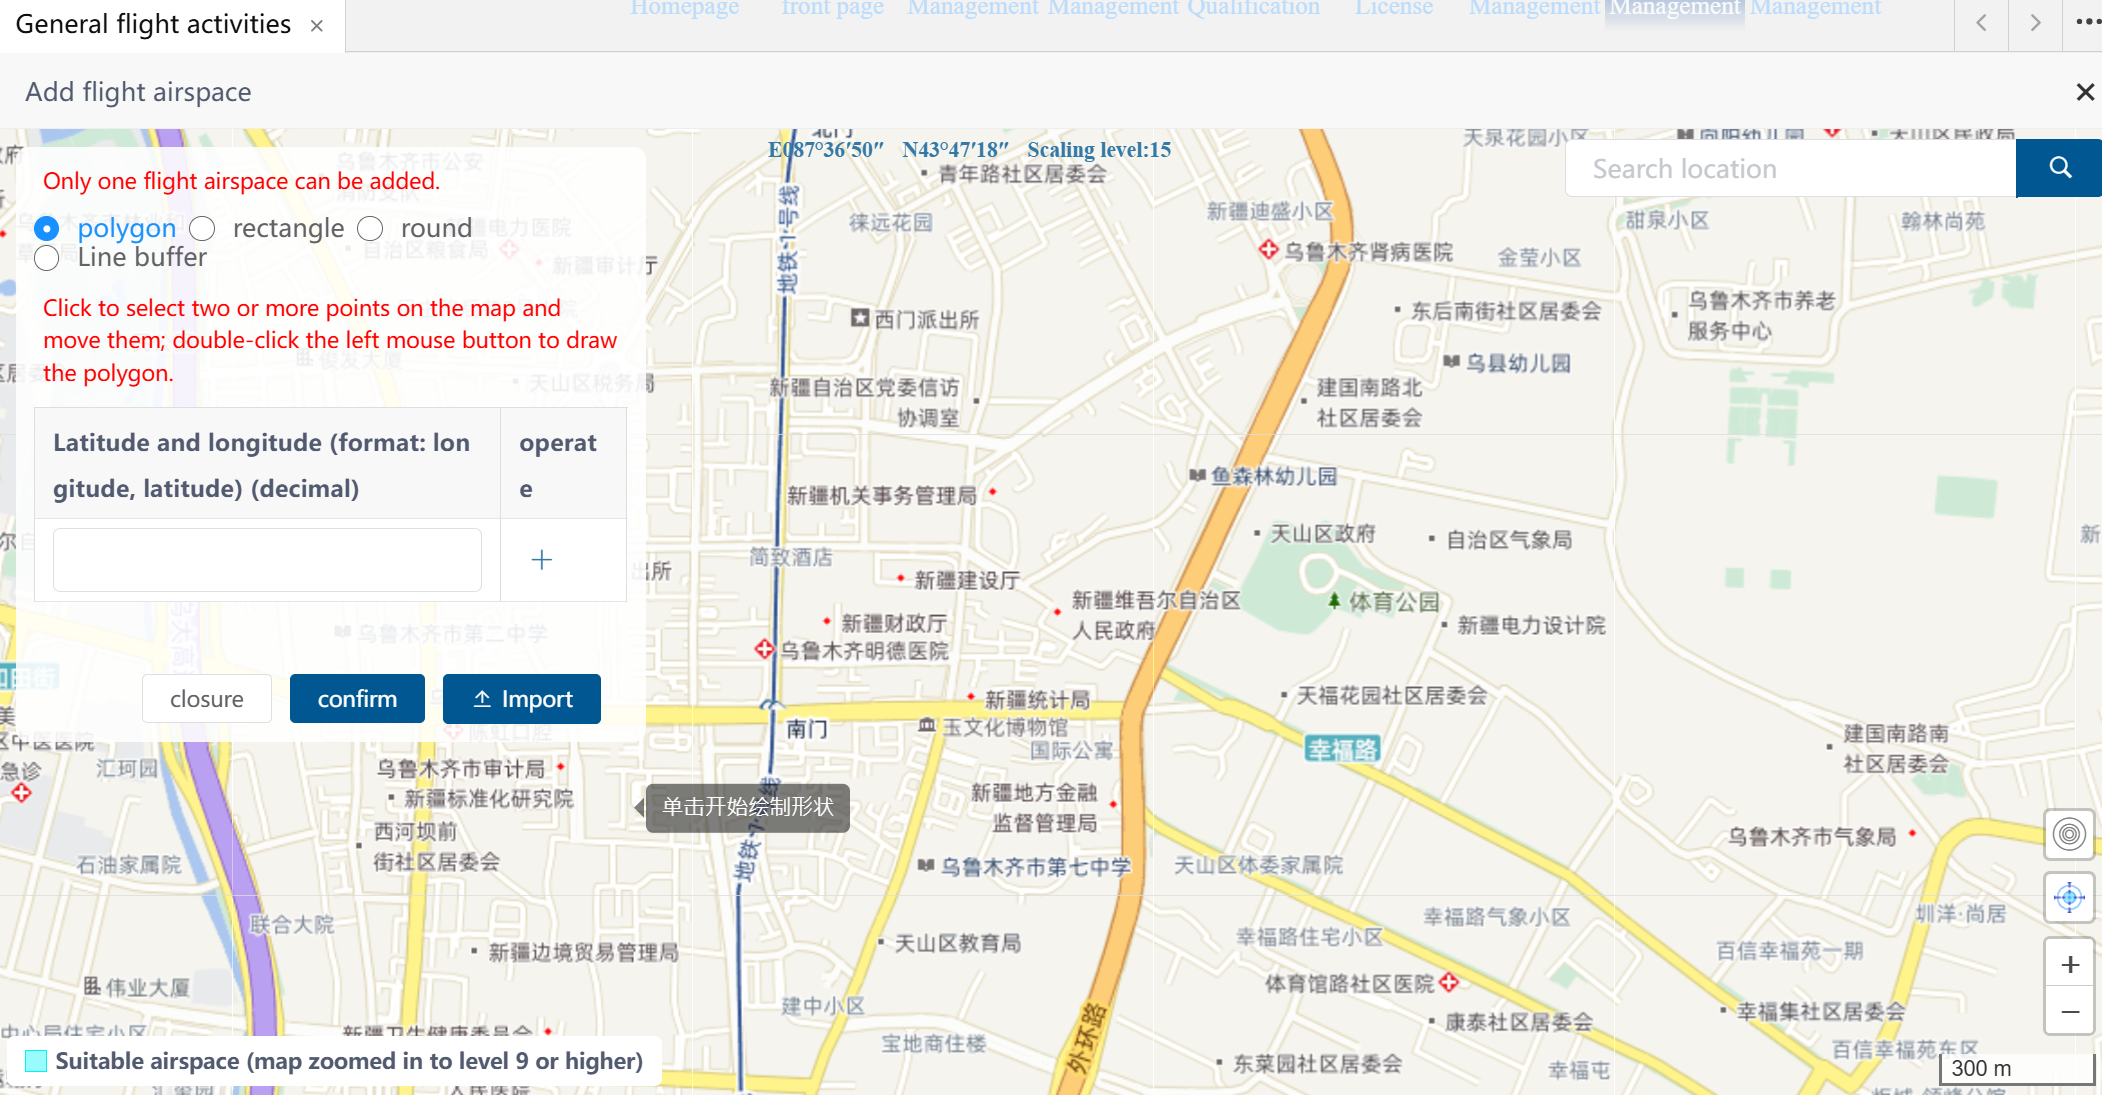Click the 南门 metro station marker

[x=771, y=706]
